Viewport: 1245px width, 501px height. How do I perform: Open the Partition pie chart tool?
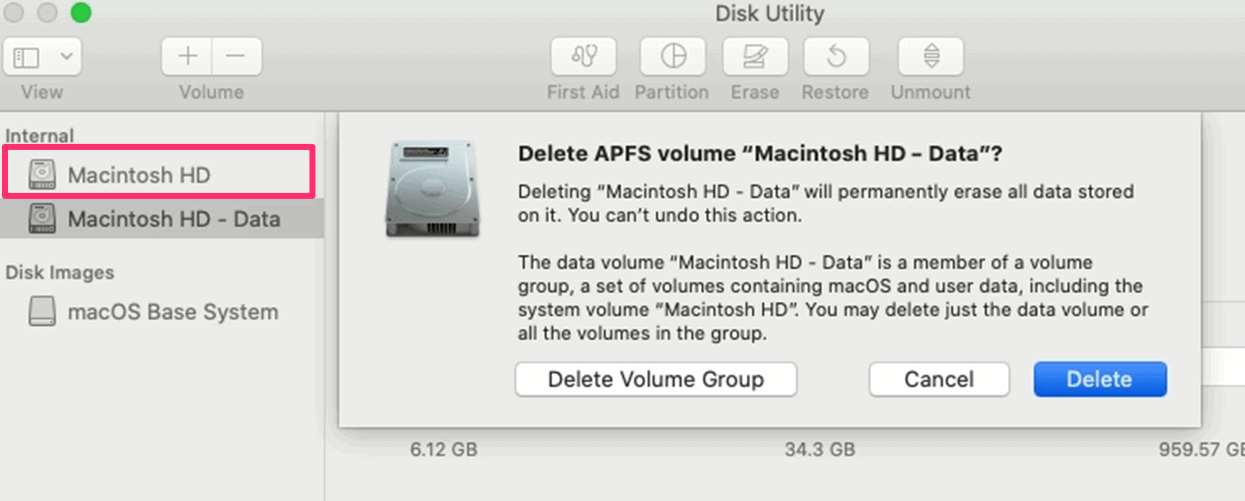point(672,57)
